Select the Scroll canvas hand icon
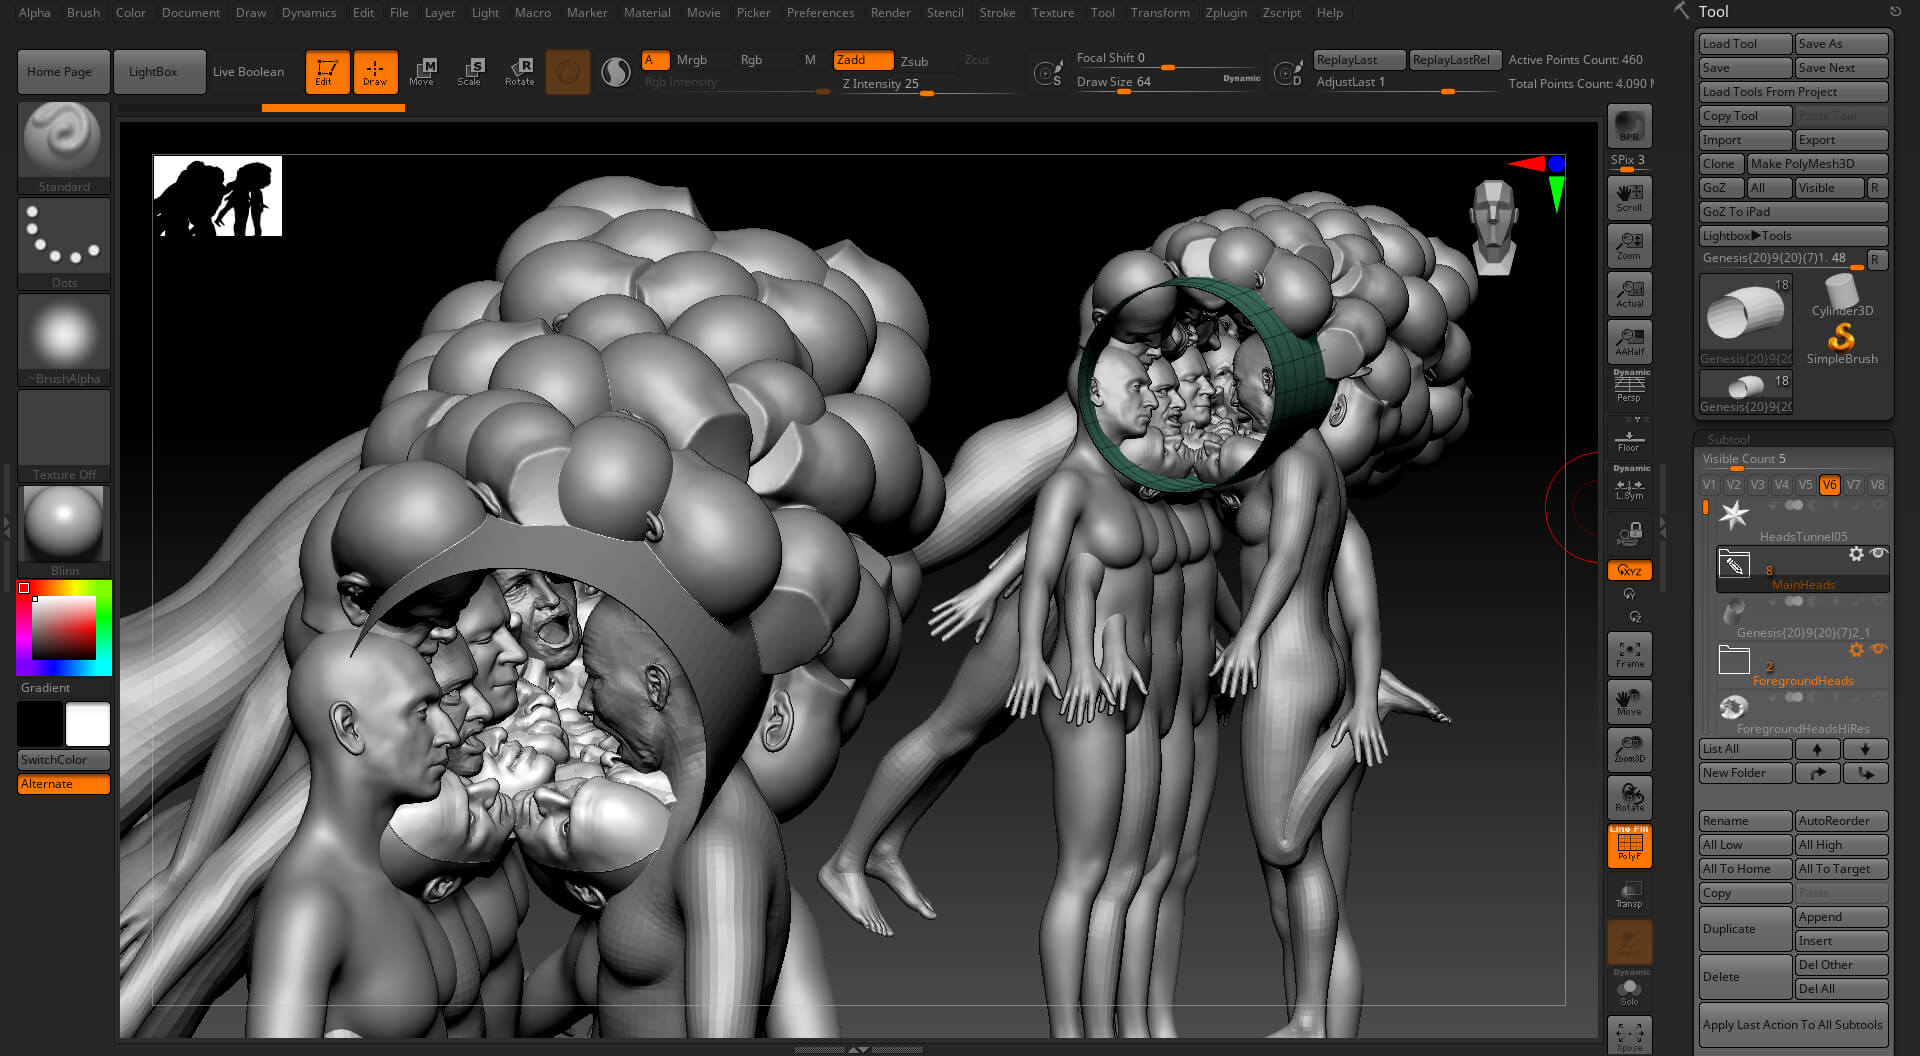Screen dimensions: 1920x1056 1629,198
